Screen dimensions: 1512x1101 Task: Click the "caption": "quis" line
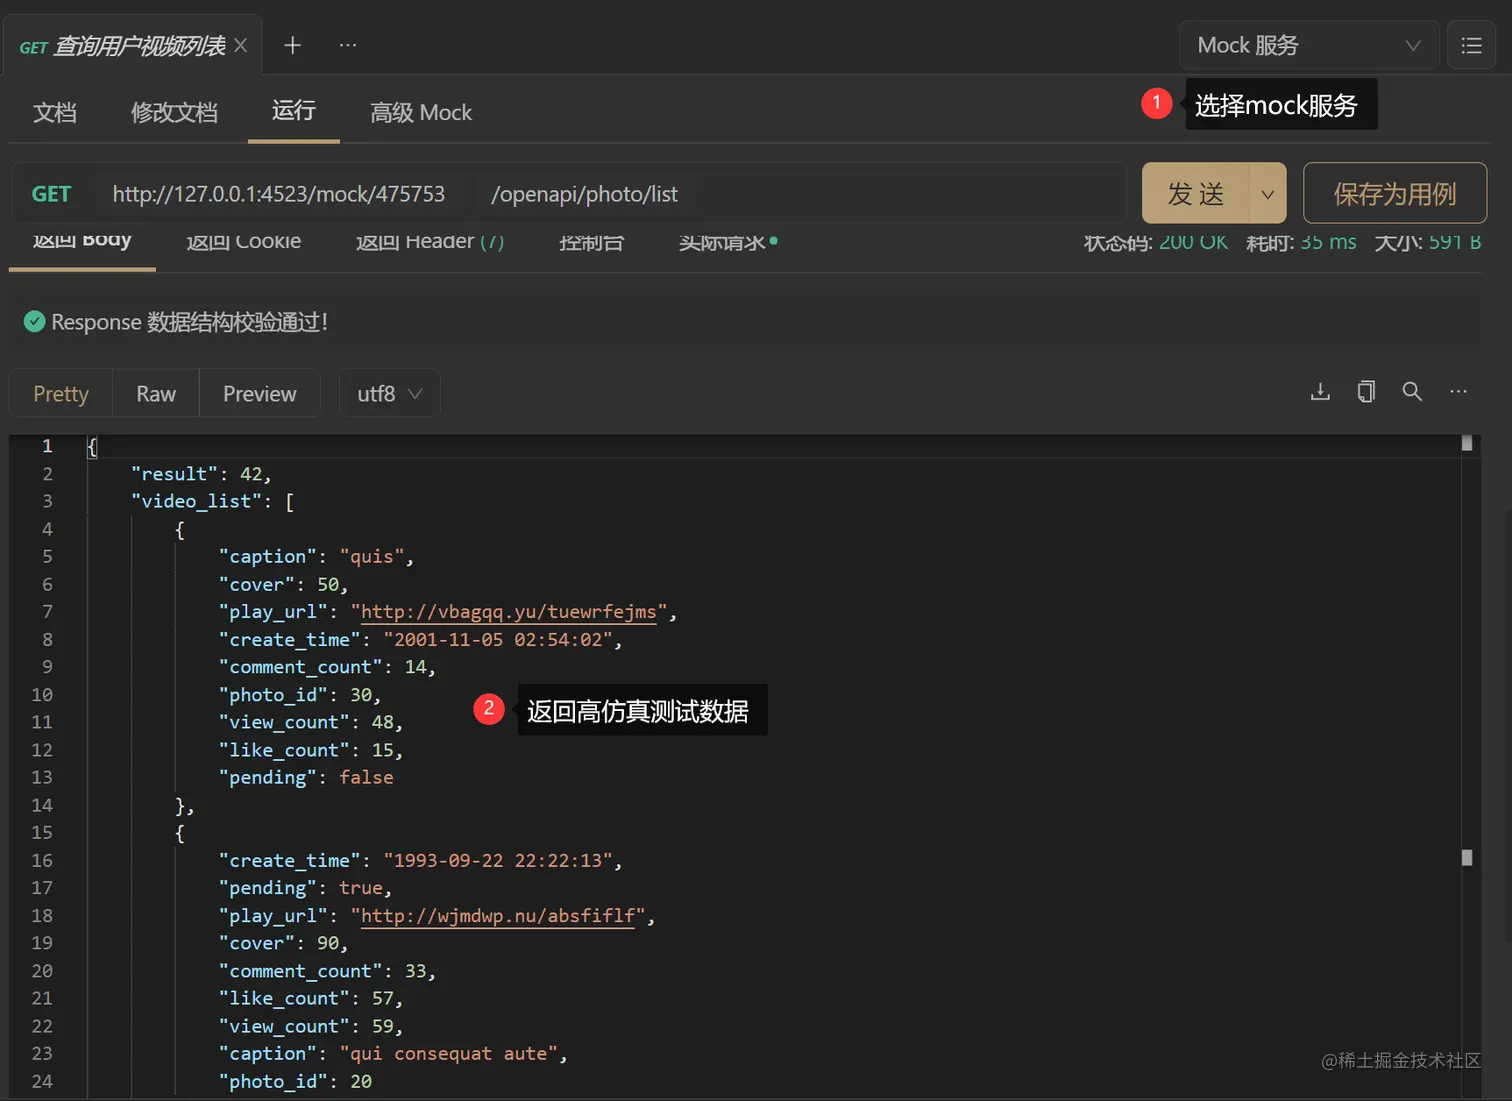pos(316,557)
